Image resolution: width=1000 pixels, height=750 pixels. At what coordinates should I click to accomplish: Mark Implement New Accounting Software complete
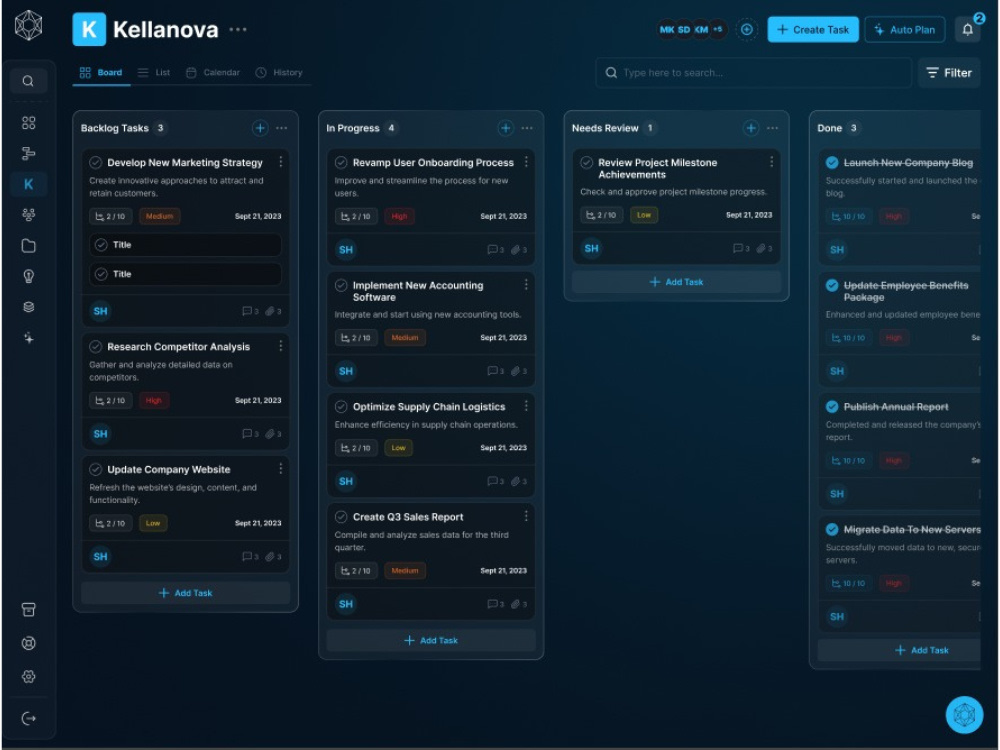coord(341,285)
